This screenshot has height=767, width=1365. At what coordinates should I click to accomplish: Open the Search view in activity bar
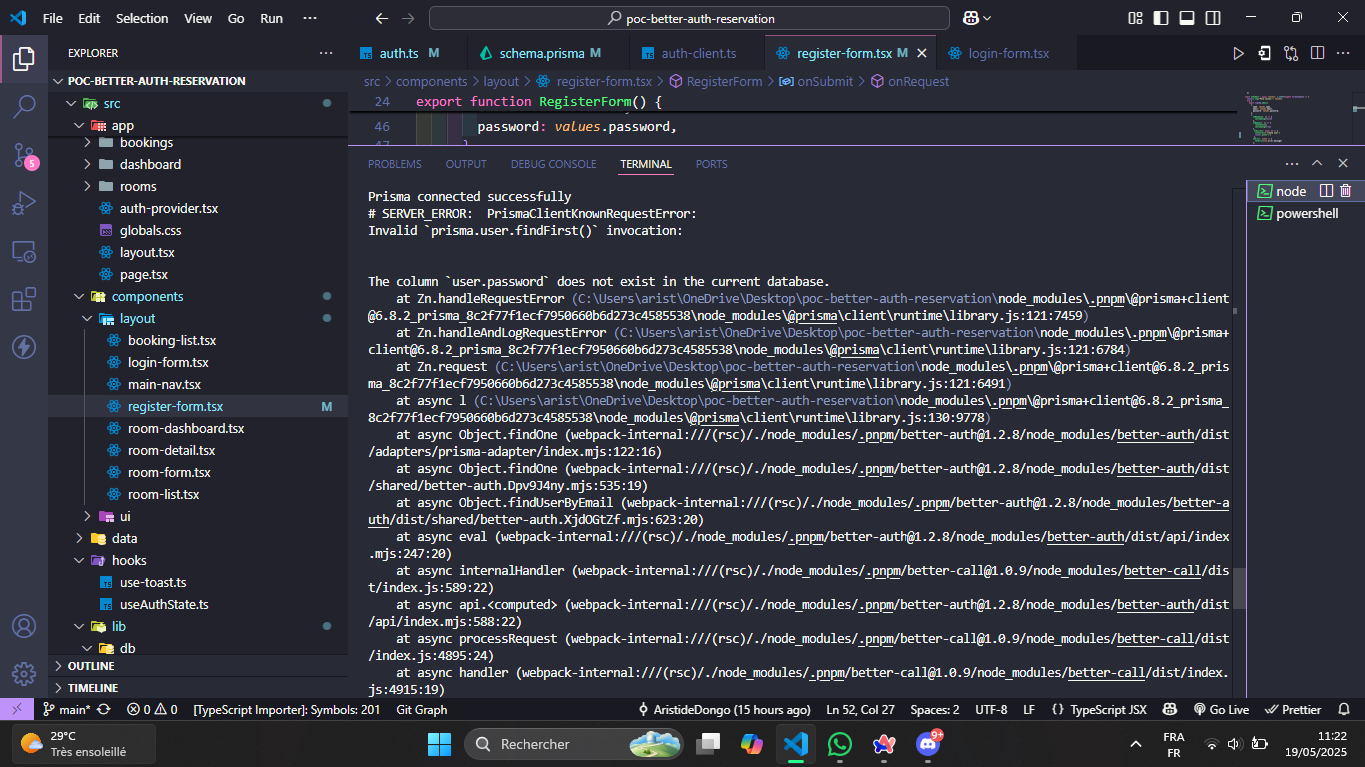(24, 106)
